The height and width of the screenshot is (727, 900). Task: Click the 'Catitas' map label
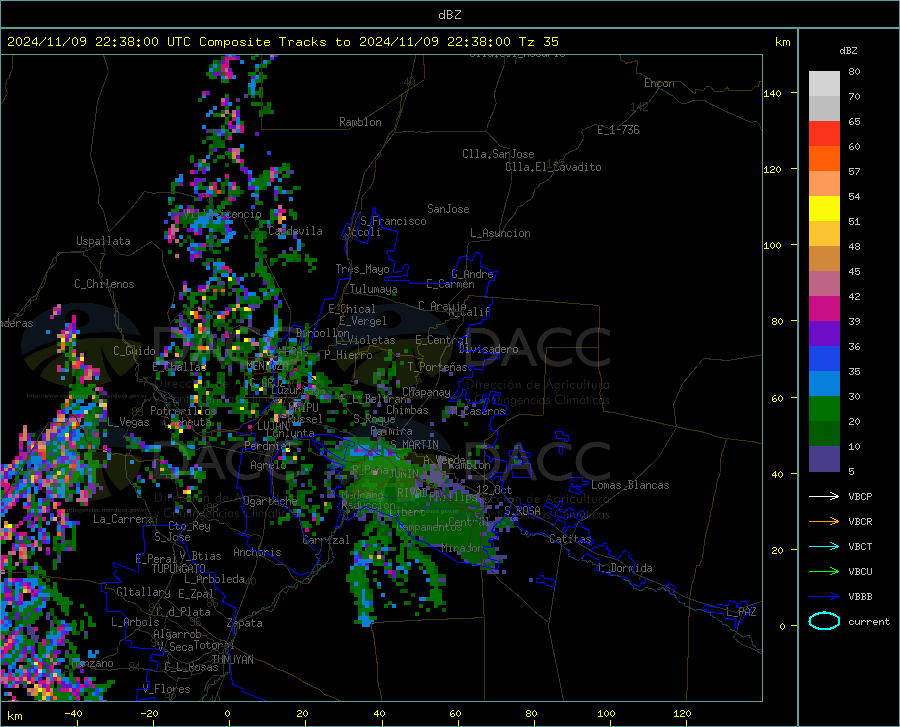point(571,539)
